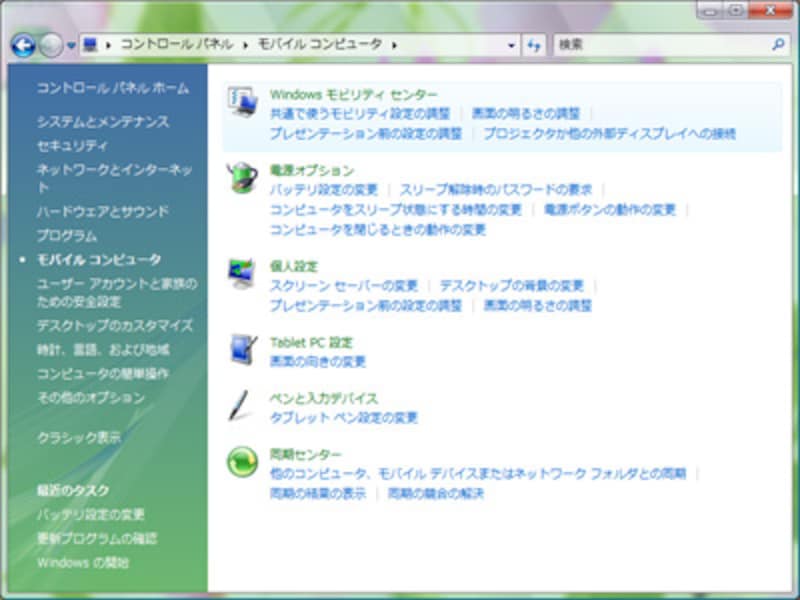Click inside the 検索 search field
This screenshot has height=600, width=800.
660,45
